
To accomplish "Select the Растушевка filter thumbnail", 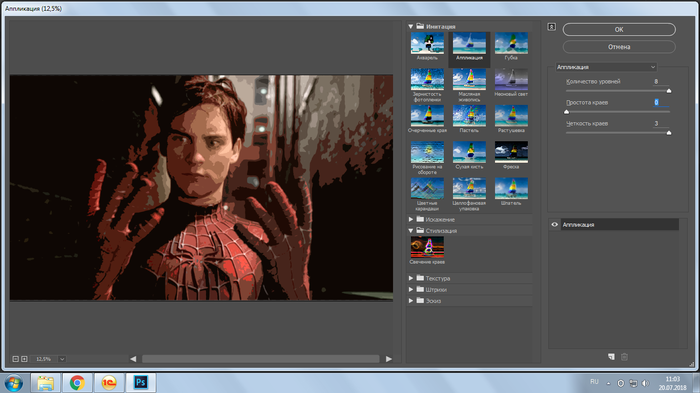I will [511, 116].
